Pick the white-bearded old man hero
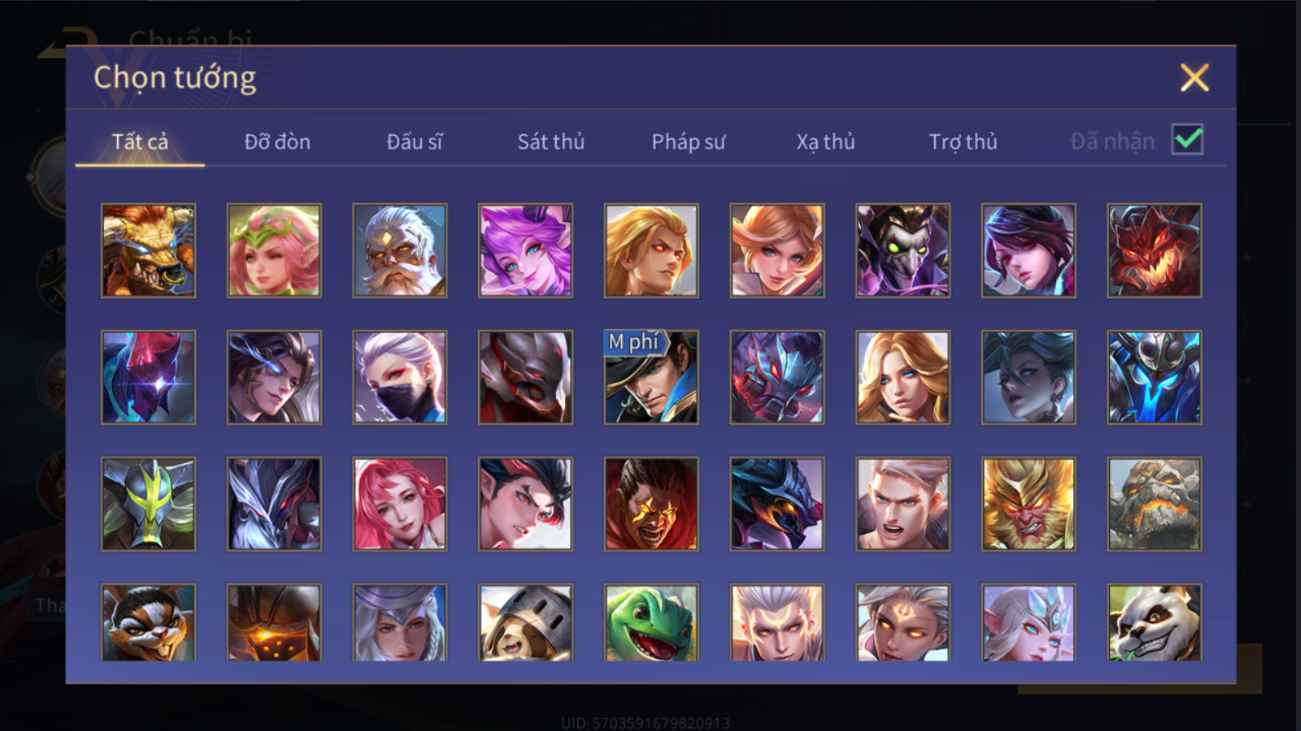Viewport: 1301px width, 731px height. point(399,250)
